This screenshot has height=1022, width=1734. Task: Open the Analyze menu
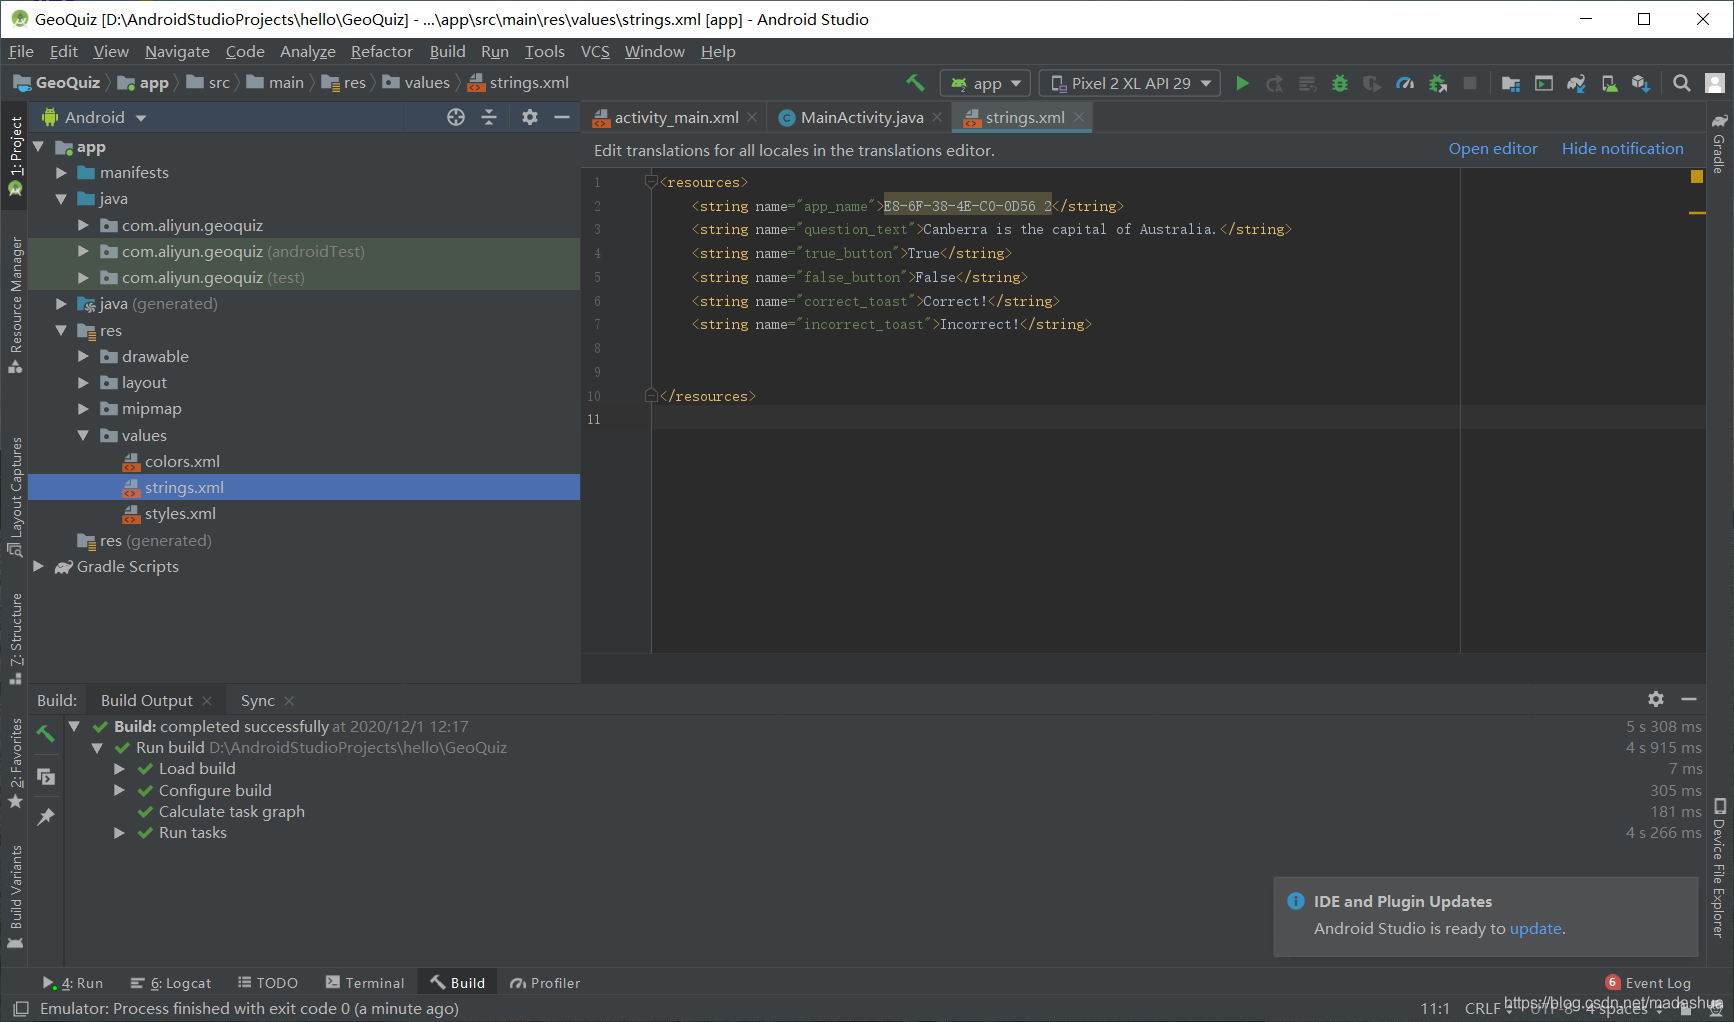pos(307,51)
